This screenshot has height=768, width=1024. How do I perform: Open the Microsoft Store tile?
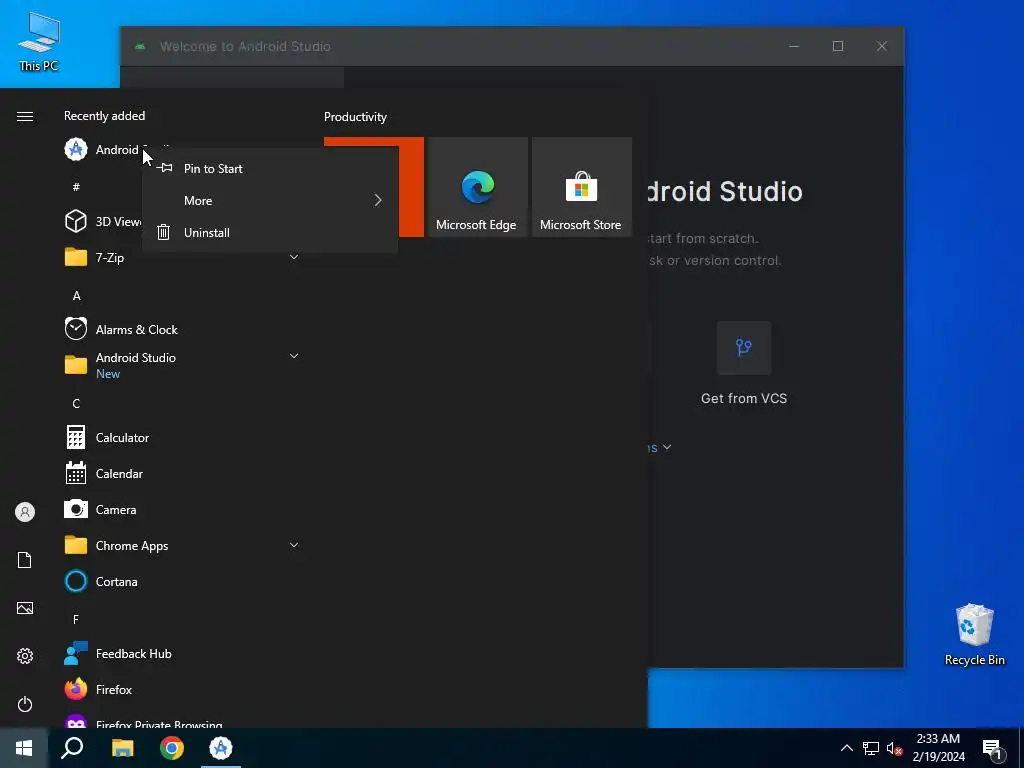[x=581, y=187]
